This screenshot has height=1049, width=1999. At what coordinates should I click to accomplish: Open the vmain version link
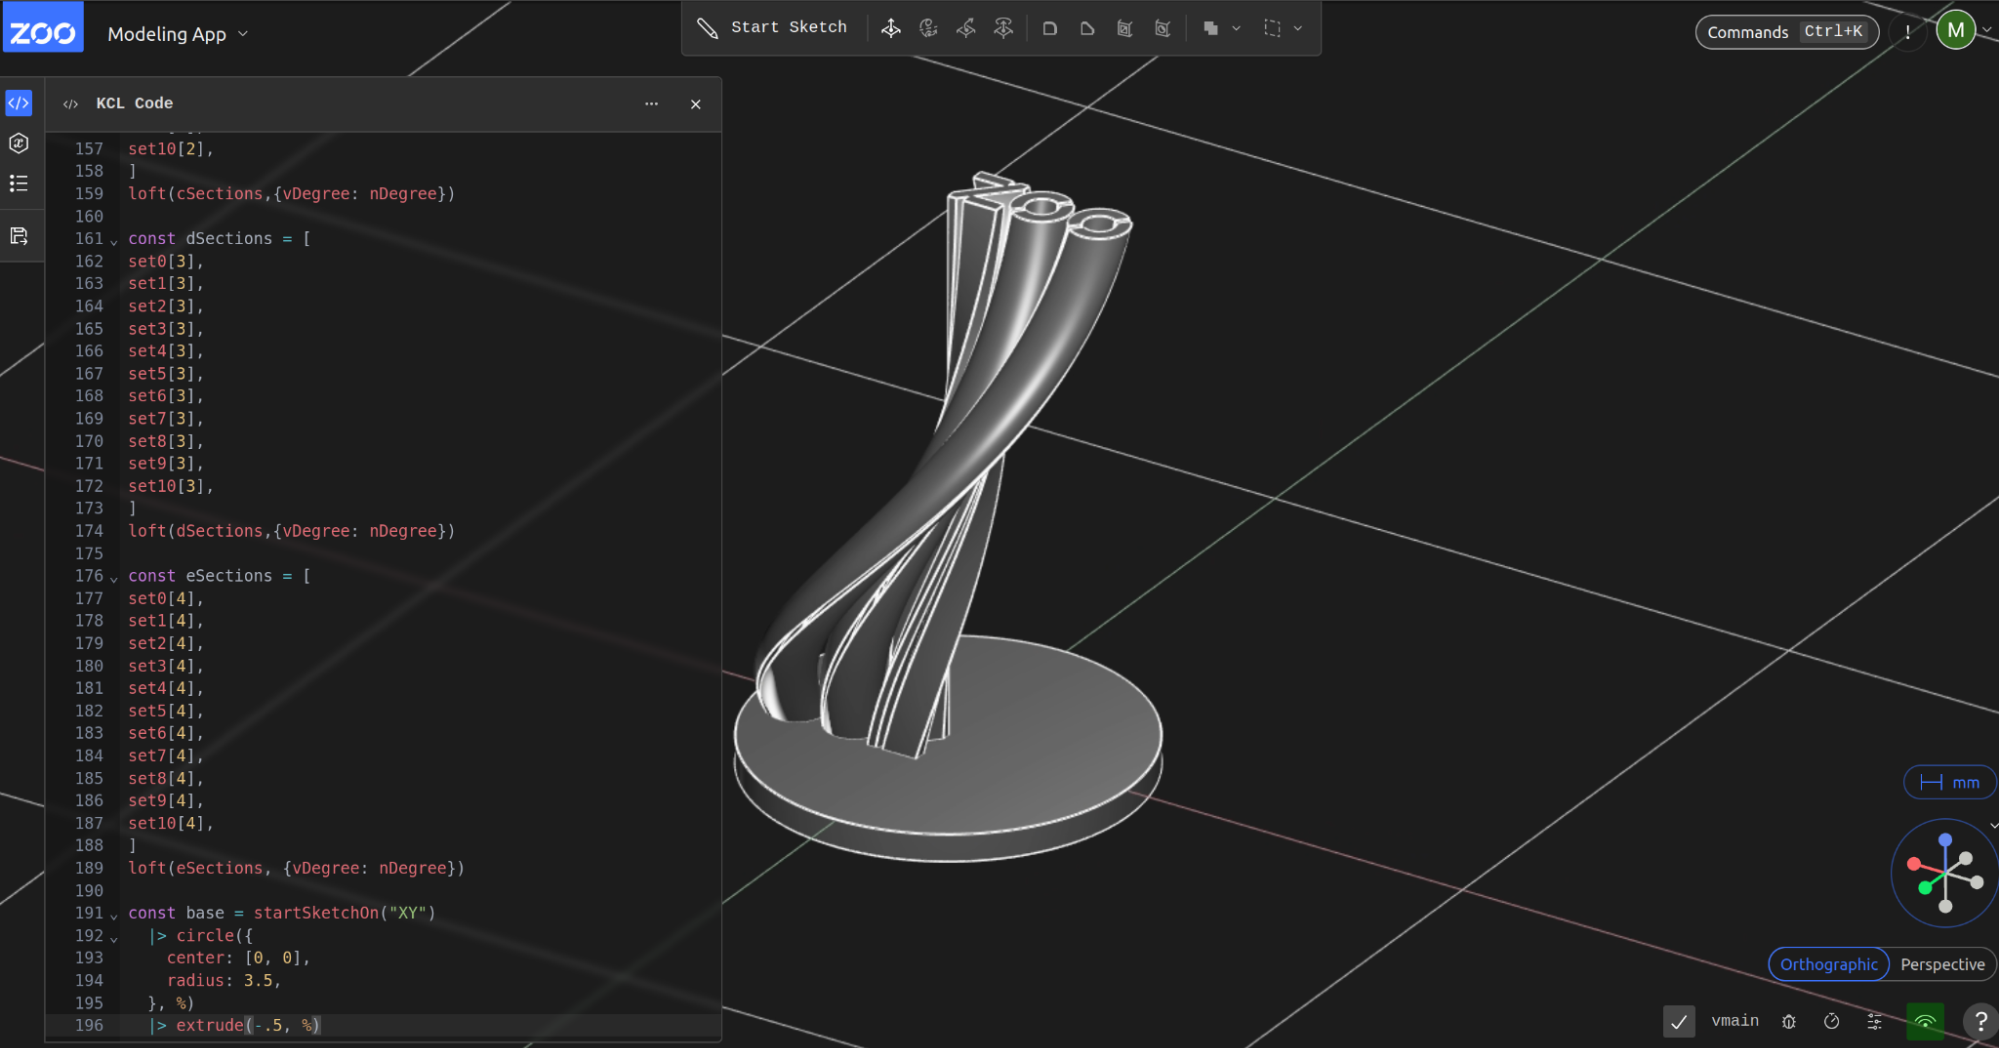(x=1735, y=1021)
